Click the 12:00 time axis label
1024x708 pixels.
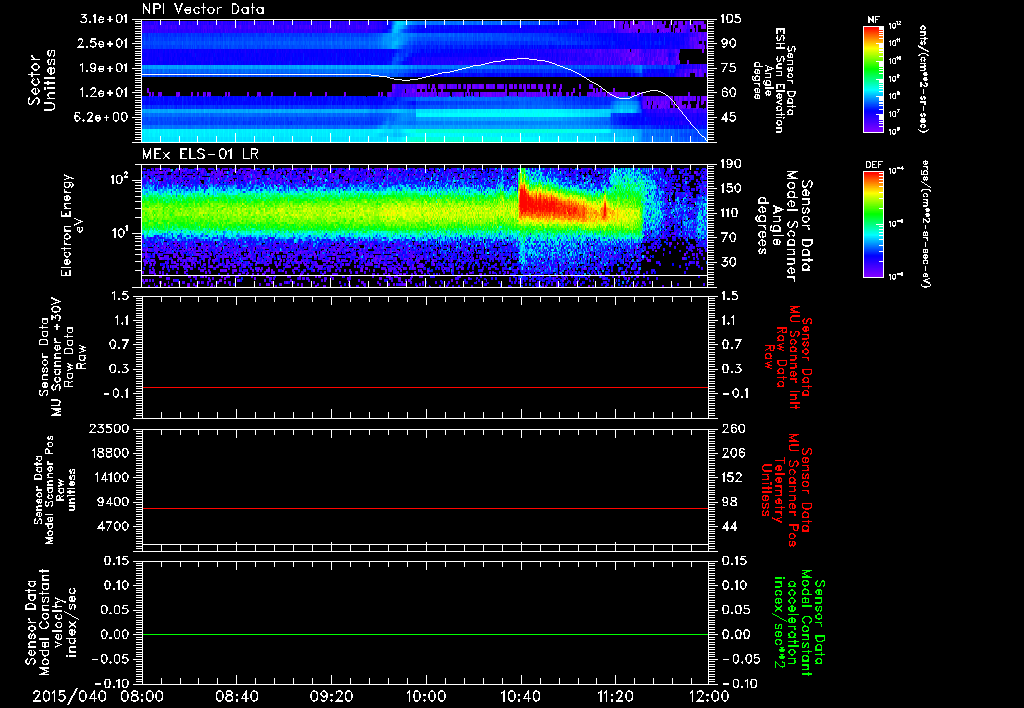pyautogui.click(x=709, y=695)
